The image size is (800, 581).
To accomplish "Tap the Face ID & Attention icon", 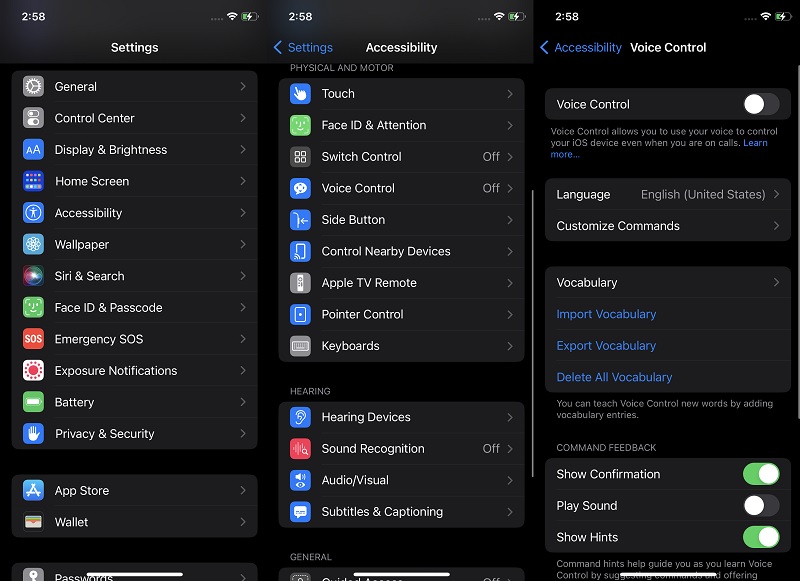I will 301,125.
